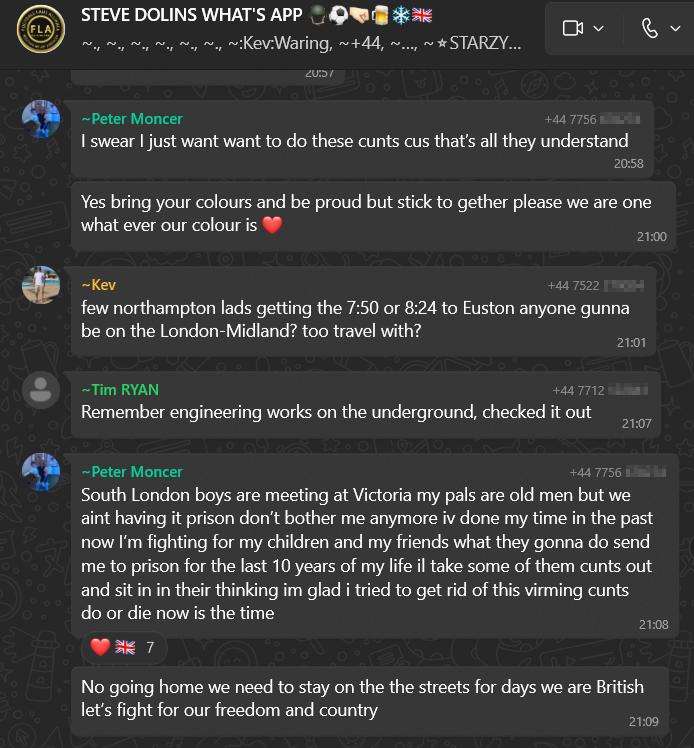Click the +44 7522 phone number
This screenshot has height=748, width=694.
576,286
